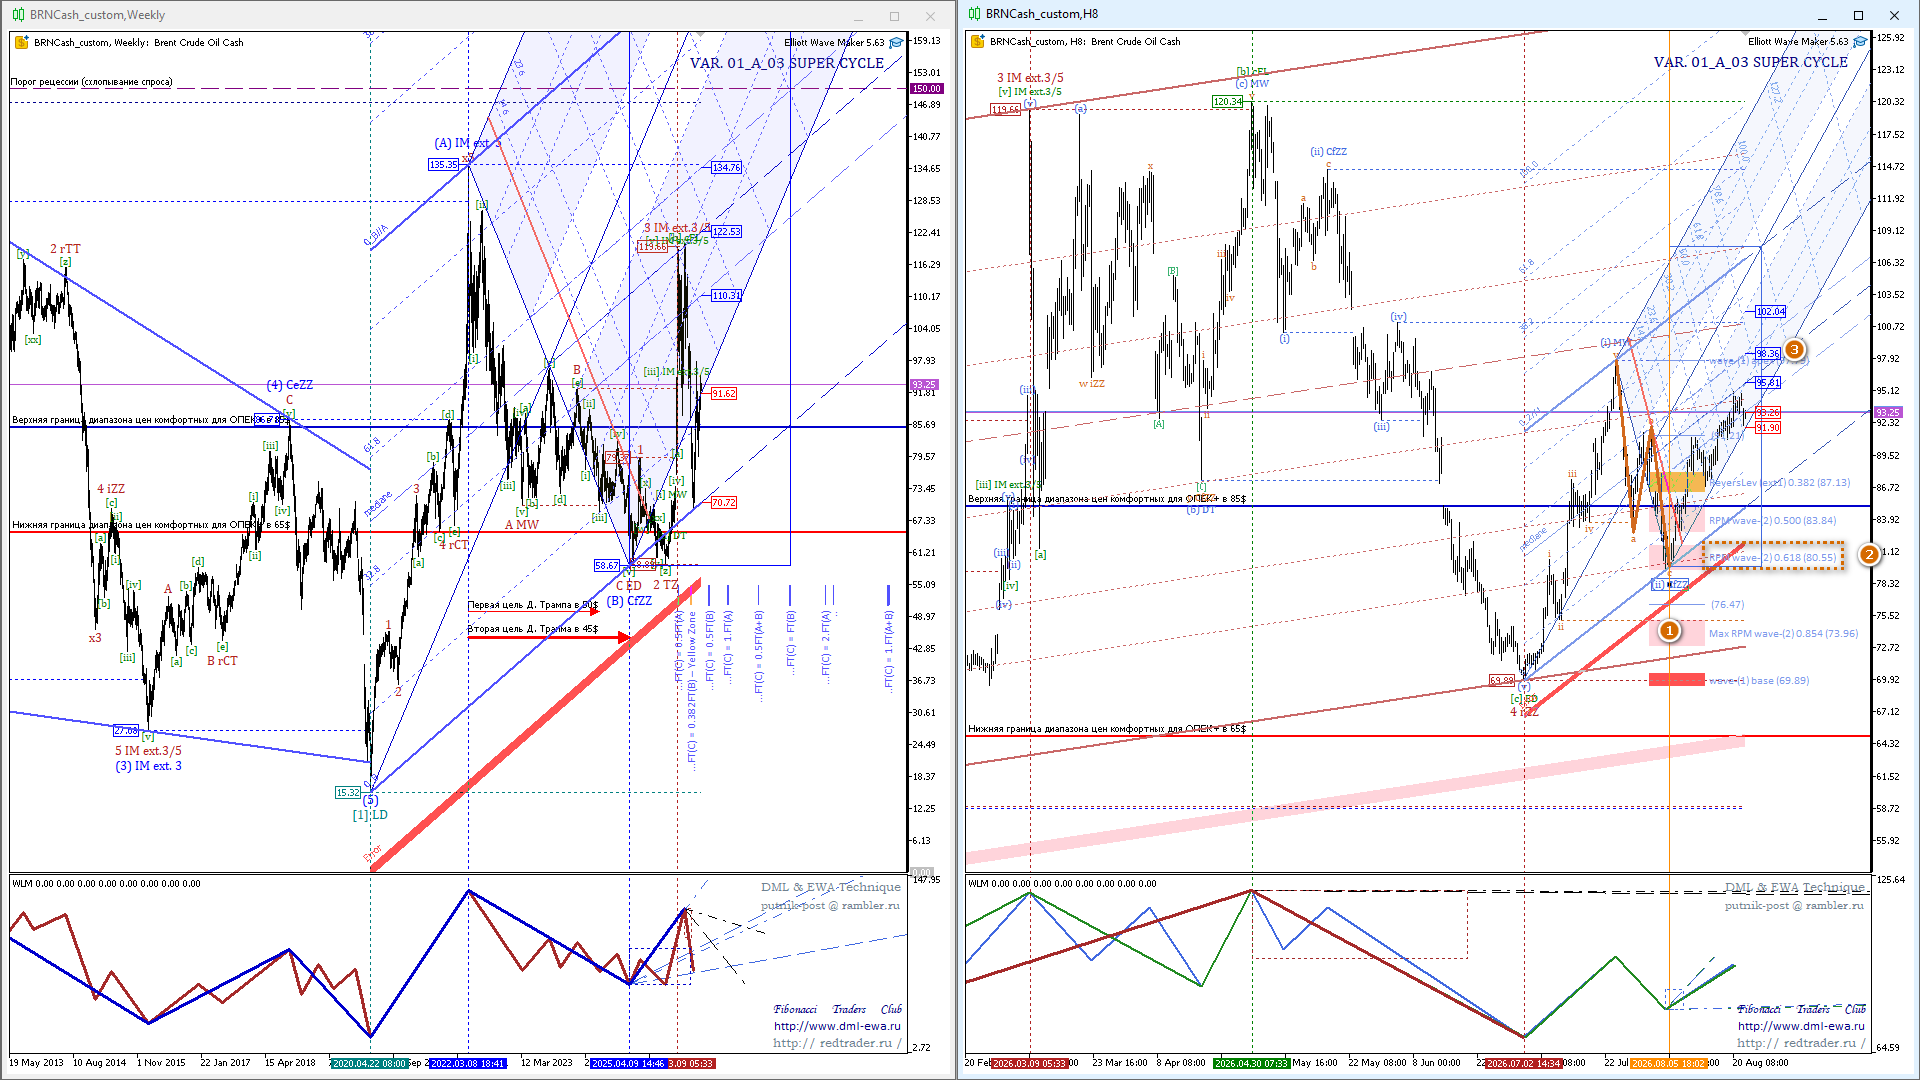Minimize the BRNCash Weekly chart window

coord(858,16)
